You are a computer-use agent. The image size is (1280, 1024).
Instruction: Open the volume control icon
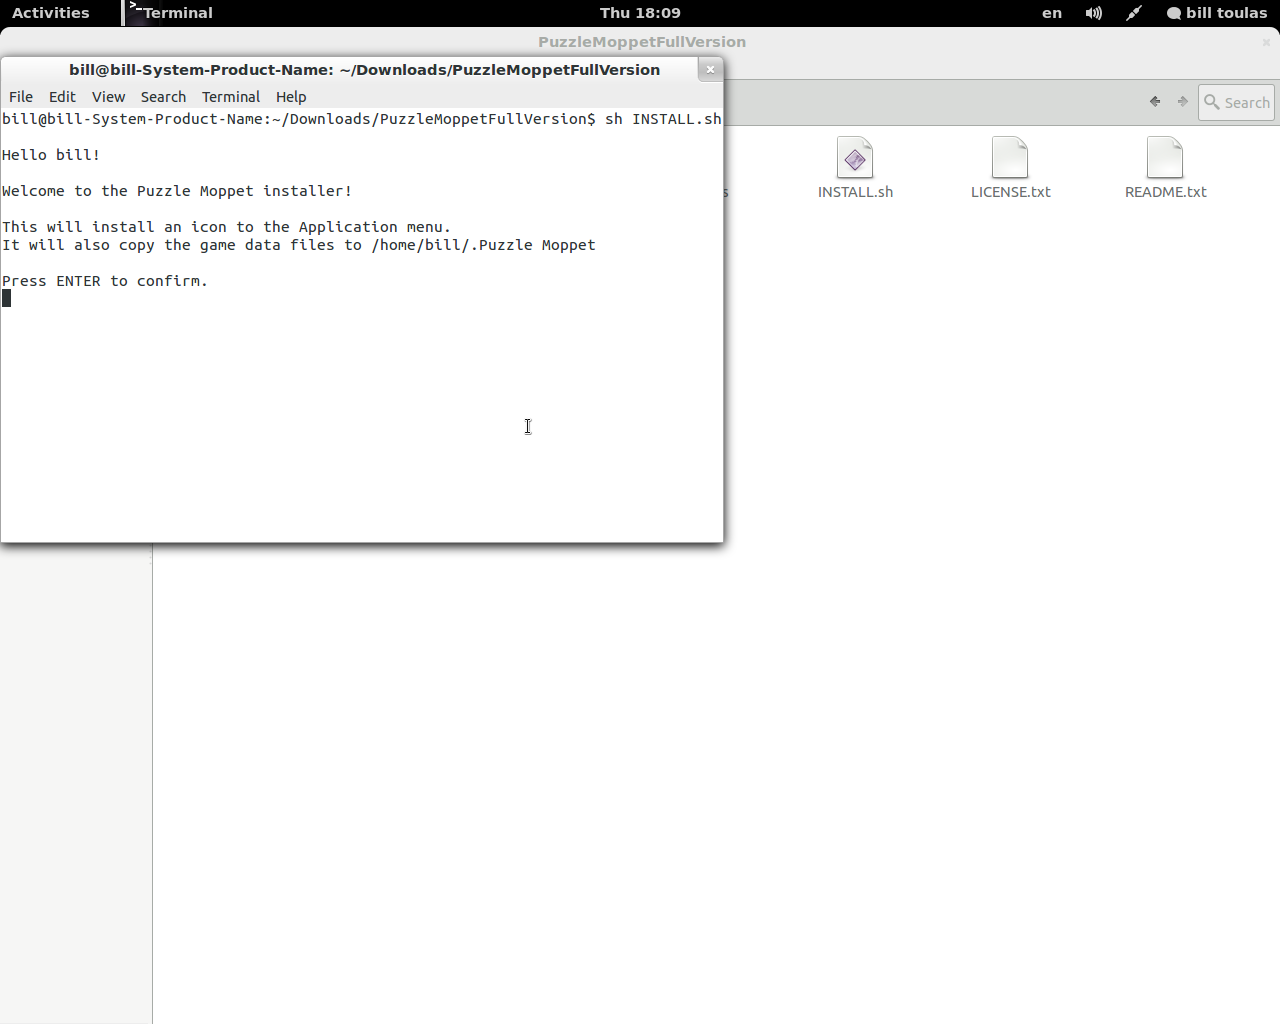coord(1094,13)
